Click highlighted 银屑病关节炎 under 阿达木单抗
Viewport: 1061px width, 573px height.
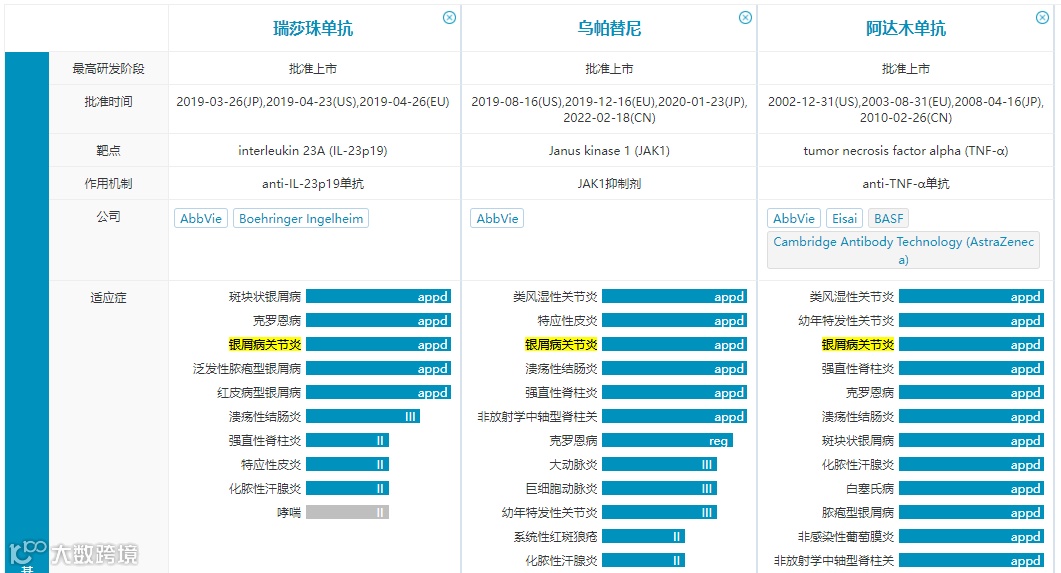pyautogui.click(x=857, y=345)
